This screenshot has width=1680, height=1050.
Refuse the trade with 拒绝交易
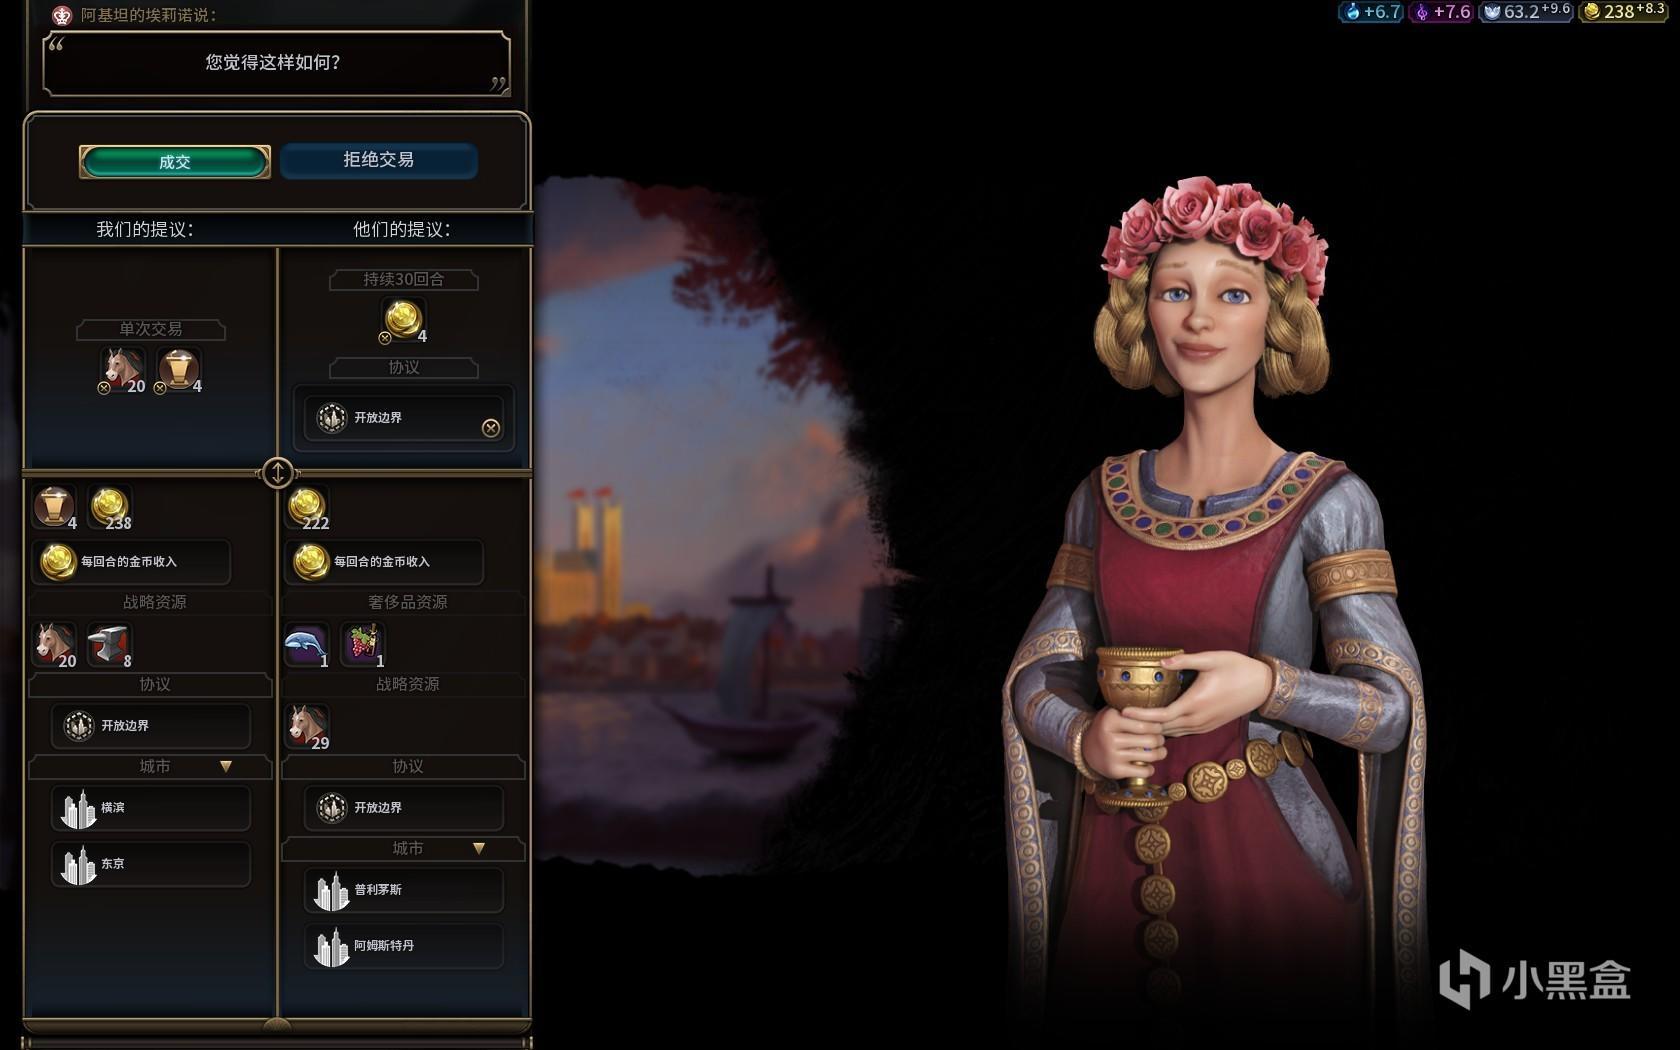378,160
